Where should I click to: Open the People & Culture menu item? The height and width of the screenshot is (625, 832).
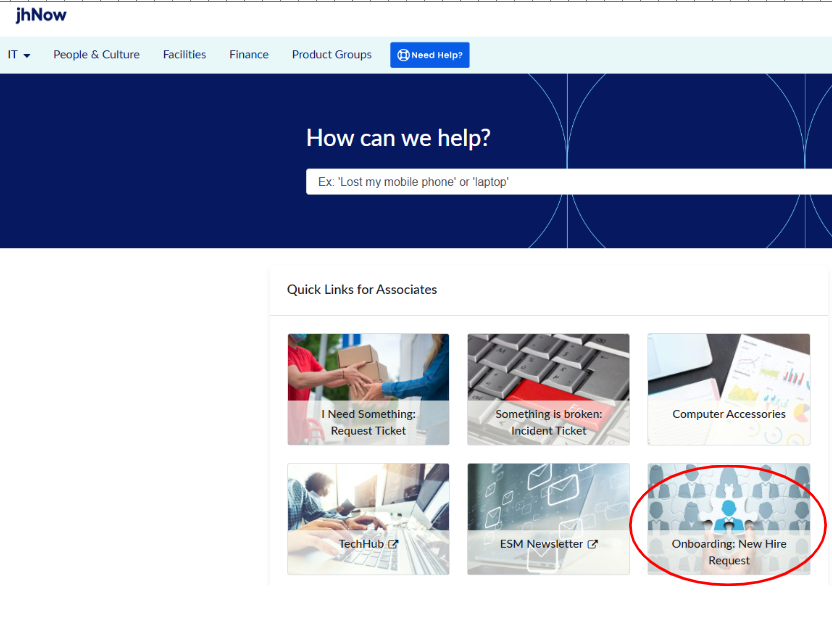[96, 55]
